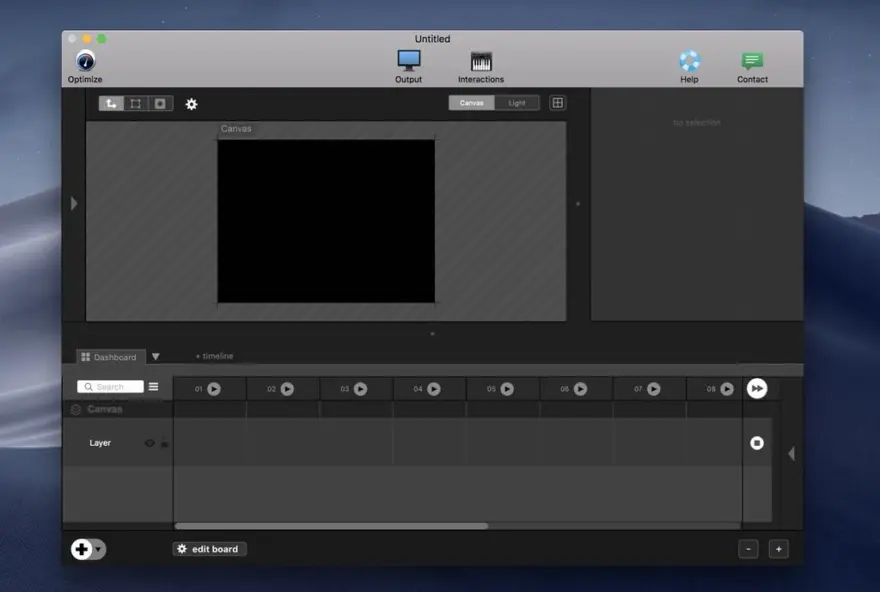The width and height of the screenshot is (880, 592).
Task: Click the edit board button
Action: (209, 549)
